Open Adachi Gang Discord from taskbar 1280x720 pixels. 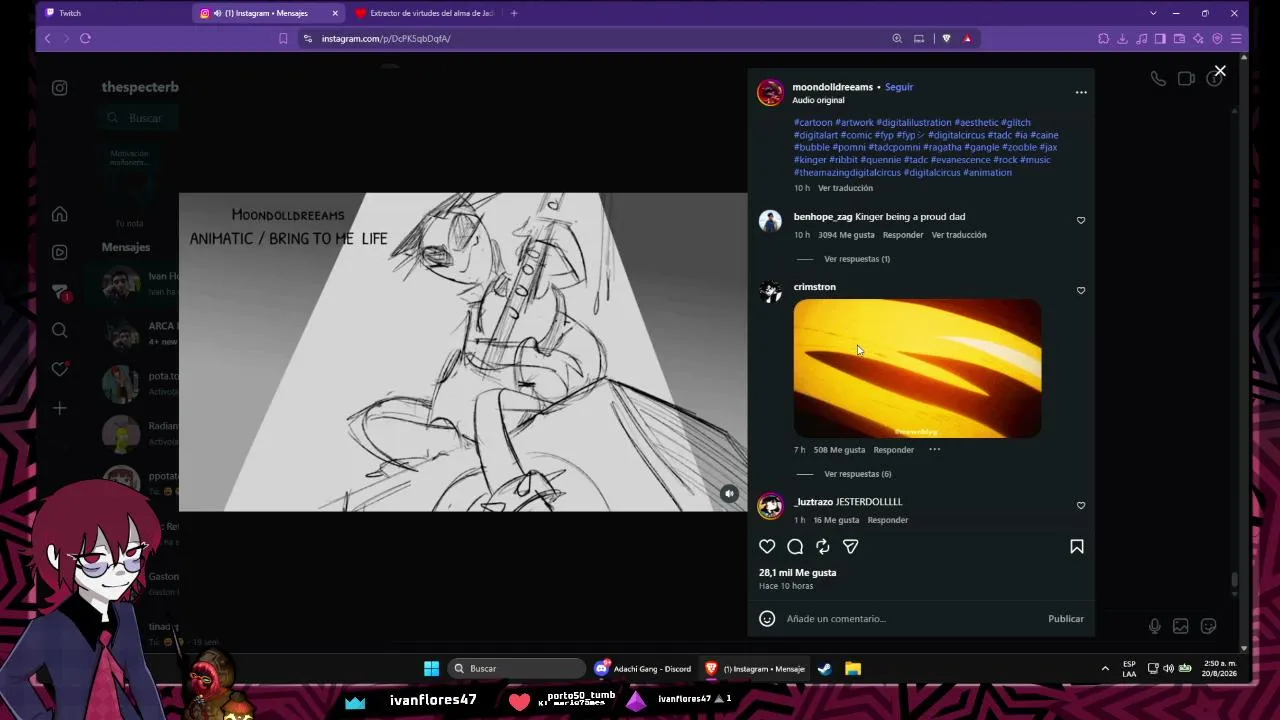click(x=643, y=669)
